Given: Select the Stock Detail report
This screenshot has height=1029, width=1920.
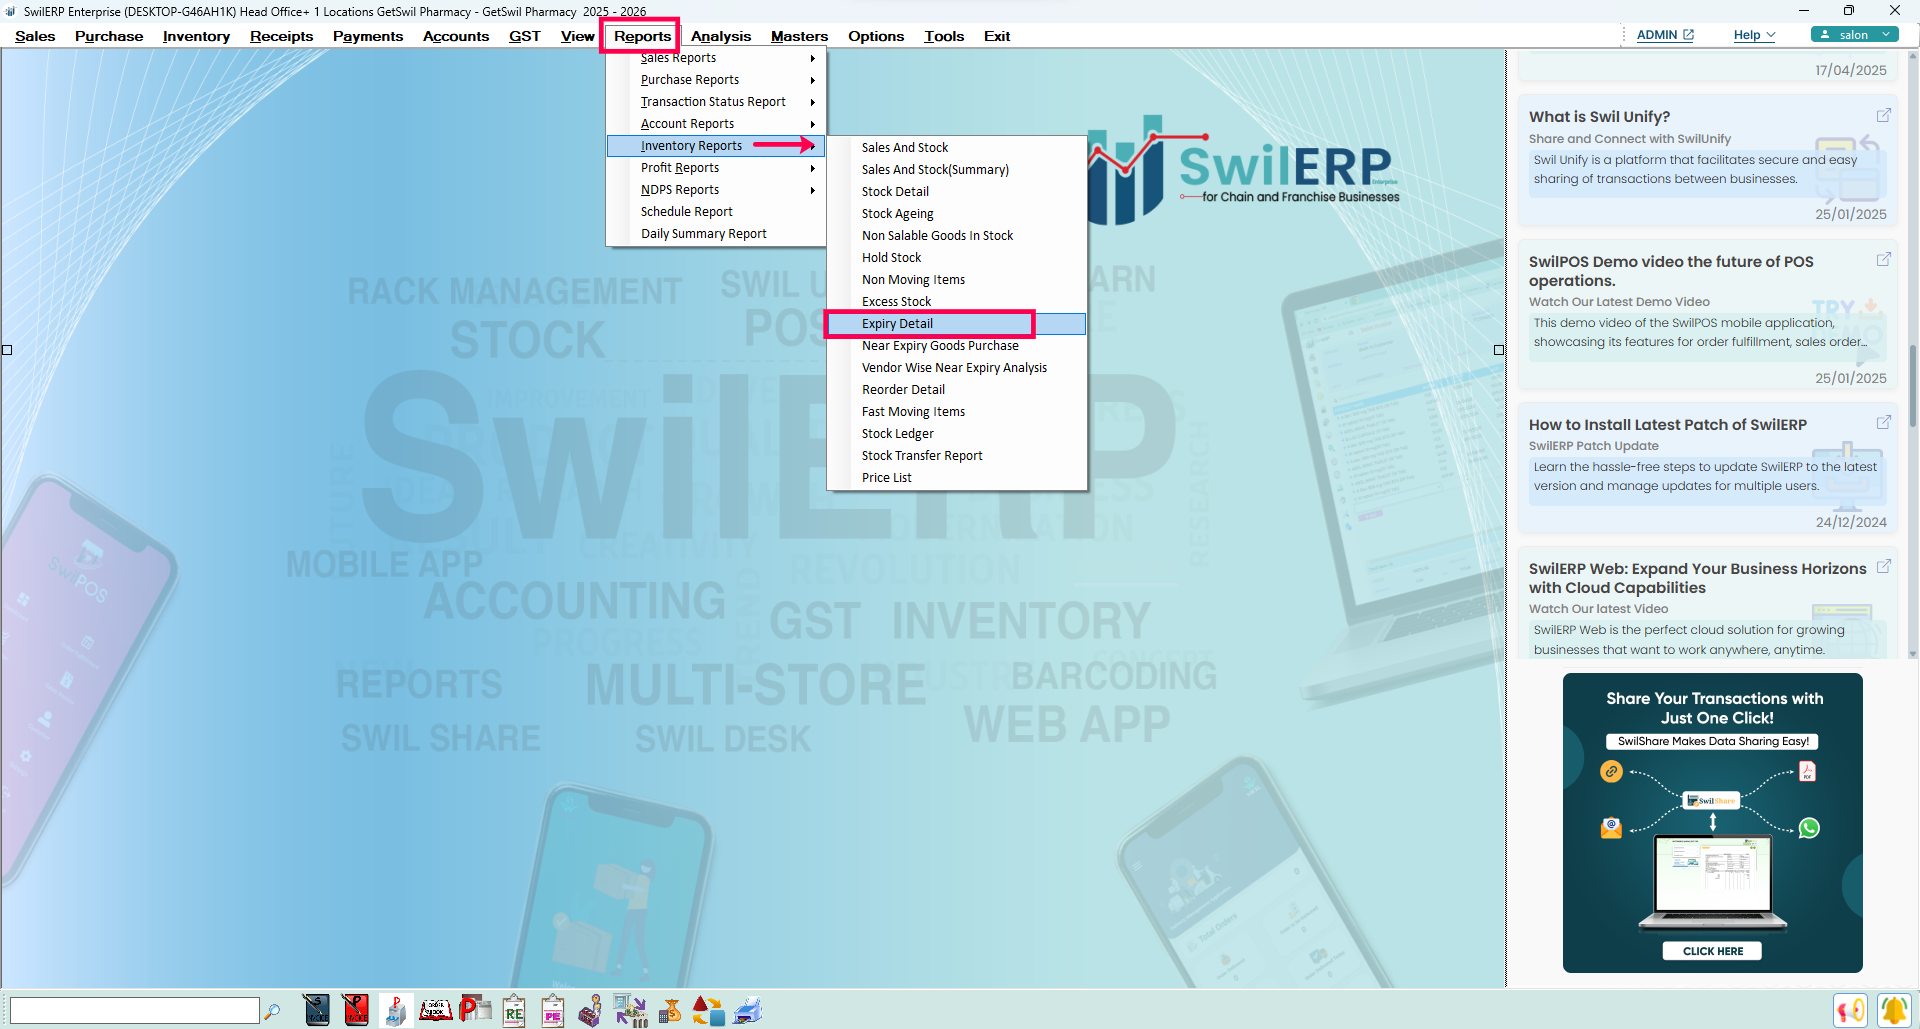Looking at the screenshot, I should pyautogui.click(x=957, y=192).
